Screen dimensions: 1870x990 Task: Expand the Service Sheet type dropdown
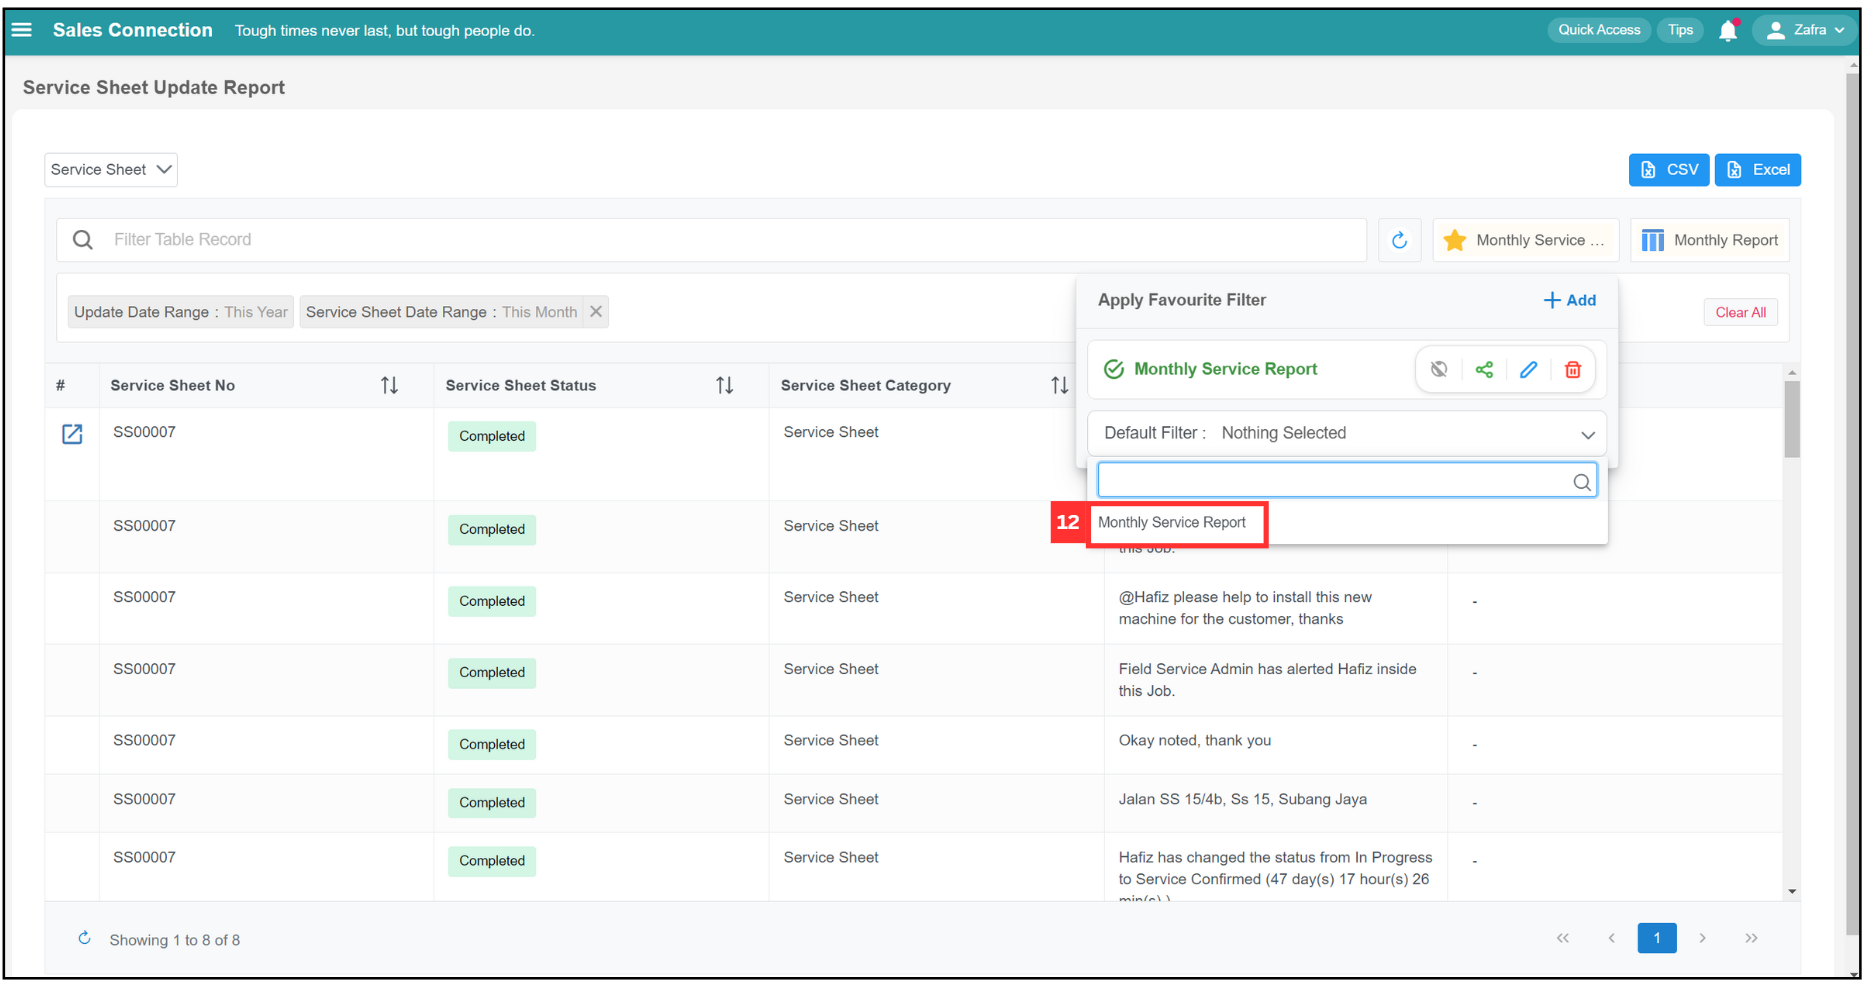point(111,170)
